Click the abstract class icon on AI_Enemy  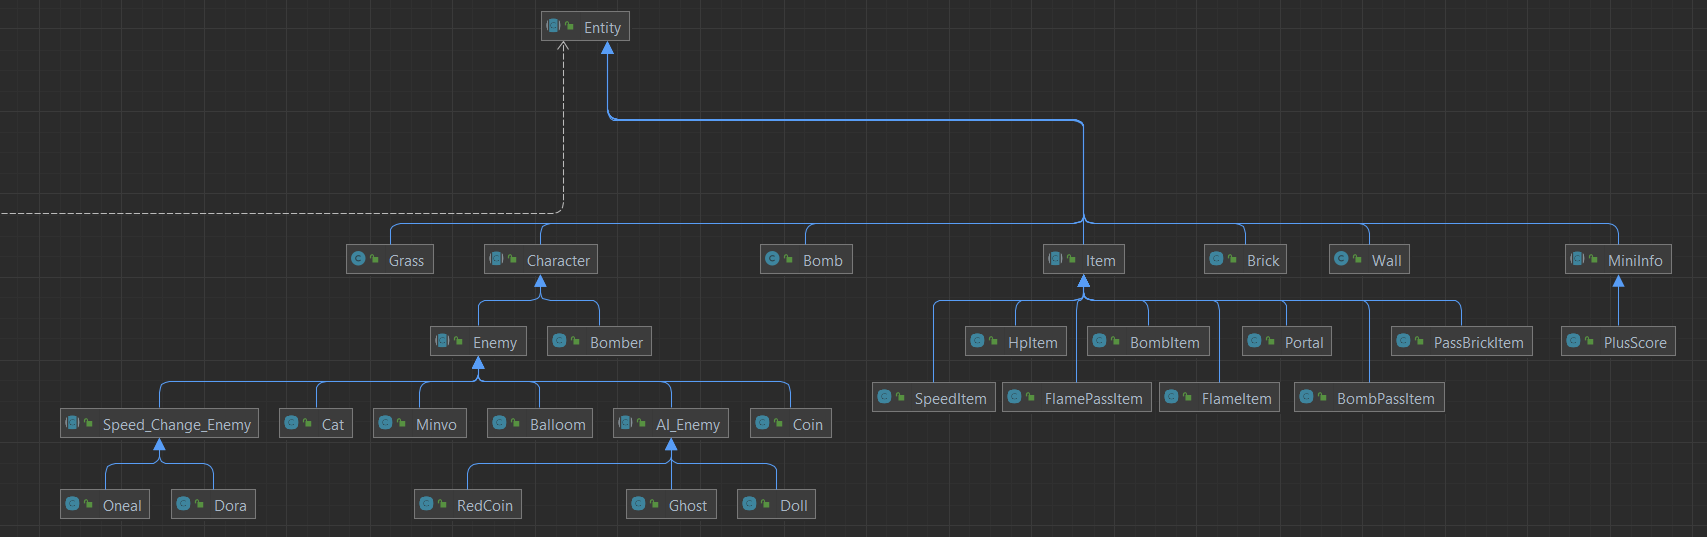pos(625,422)
